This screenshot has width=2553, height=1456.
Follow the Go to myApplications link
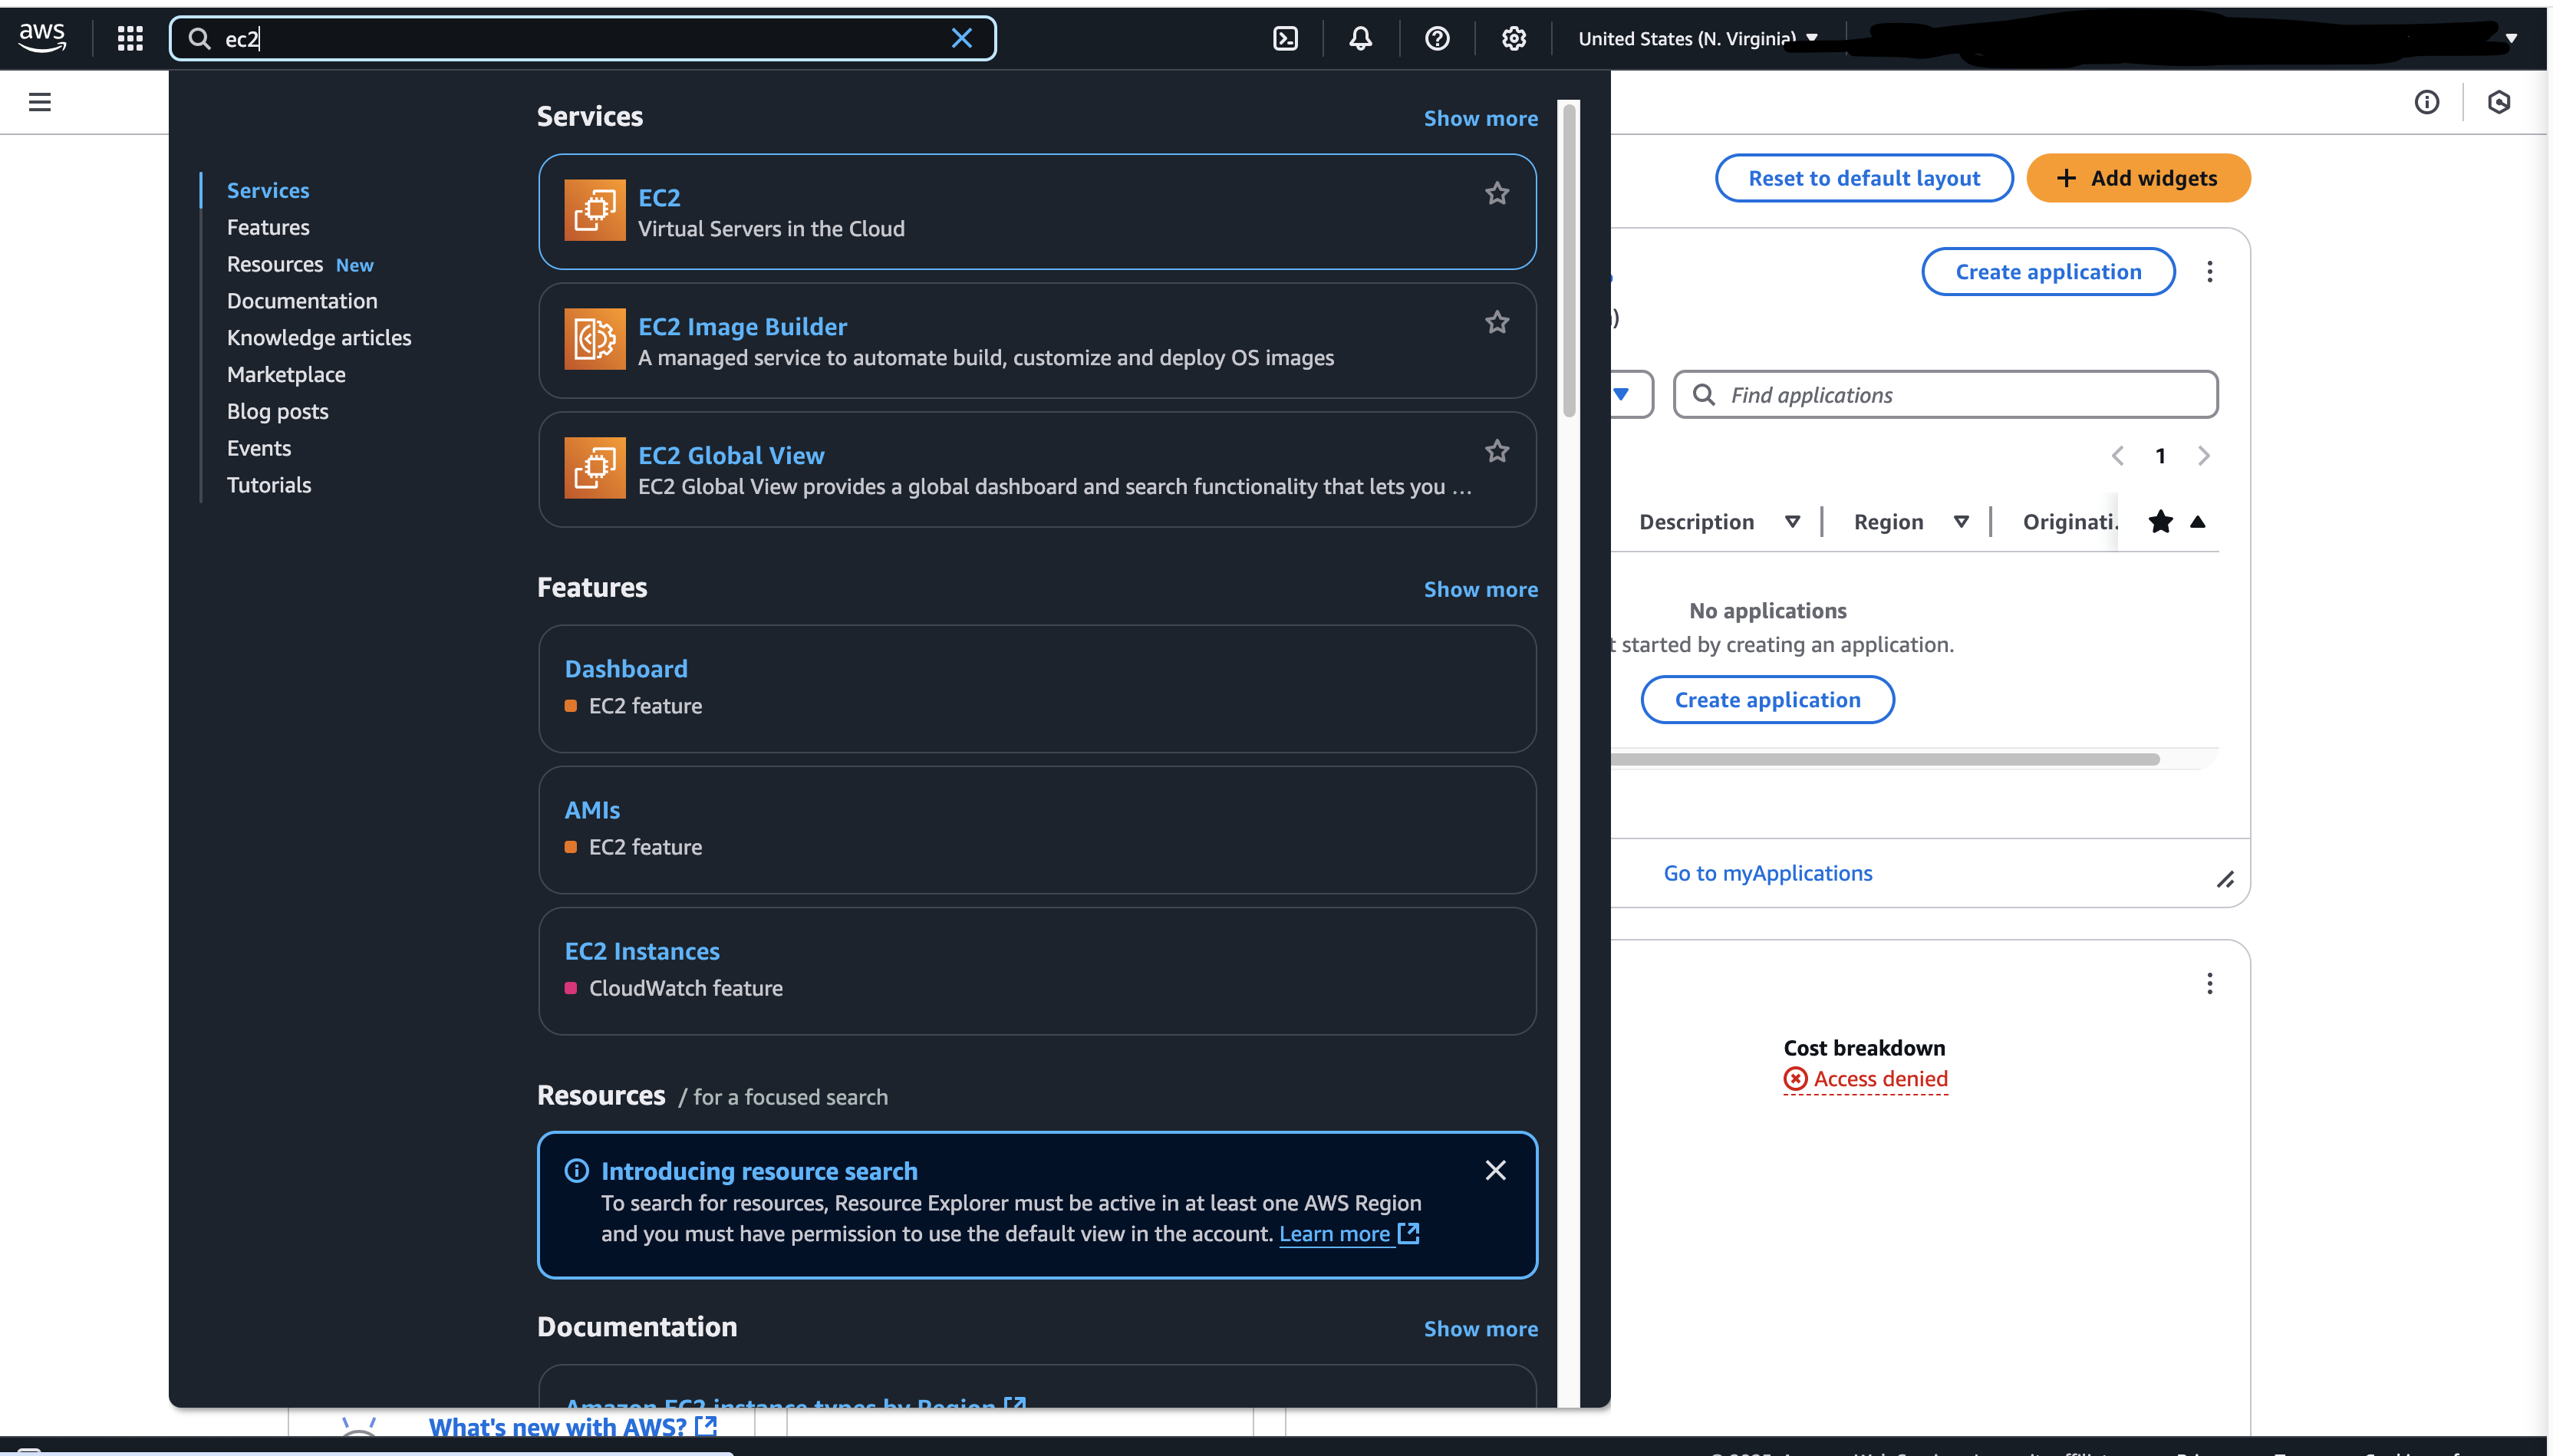pos(1767,873)
